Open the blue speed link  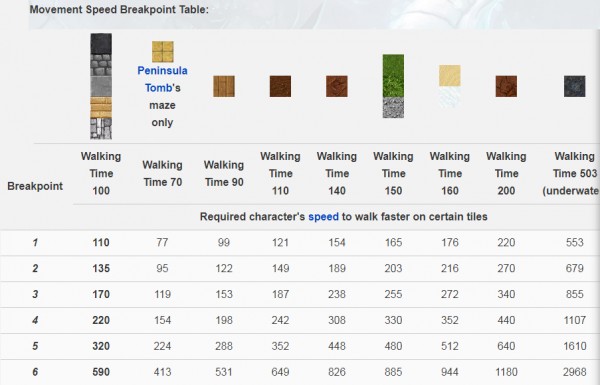323,217
